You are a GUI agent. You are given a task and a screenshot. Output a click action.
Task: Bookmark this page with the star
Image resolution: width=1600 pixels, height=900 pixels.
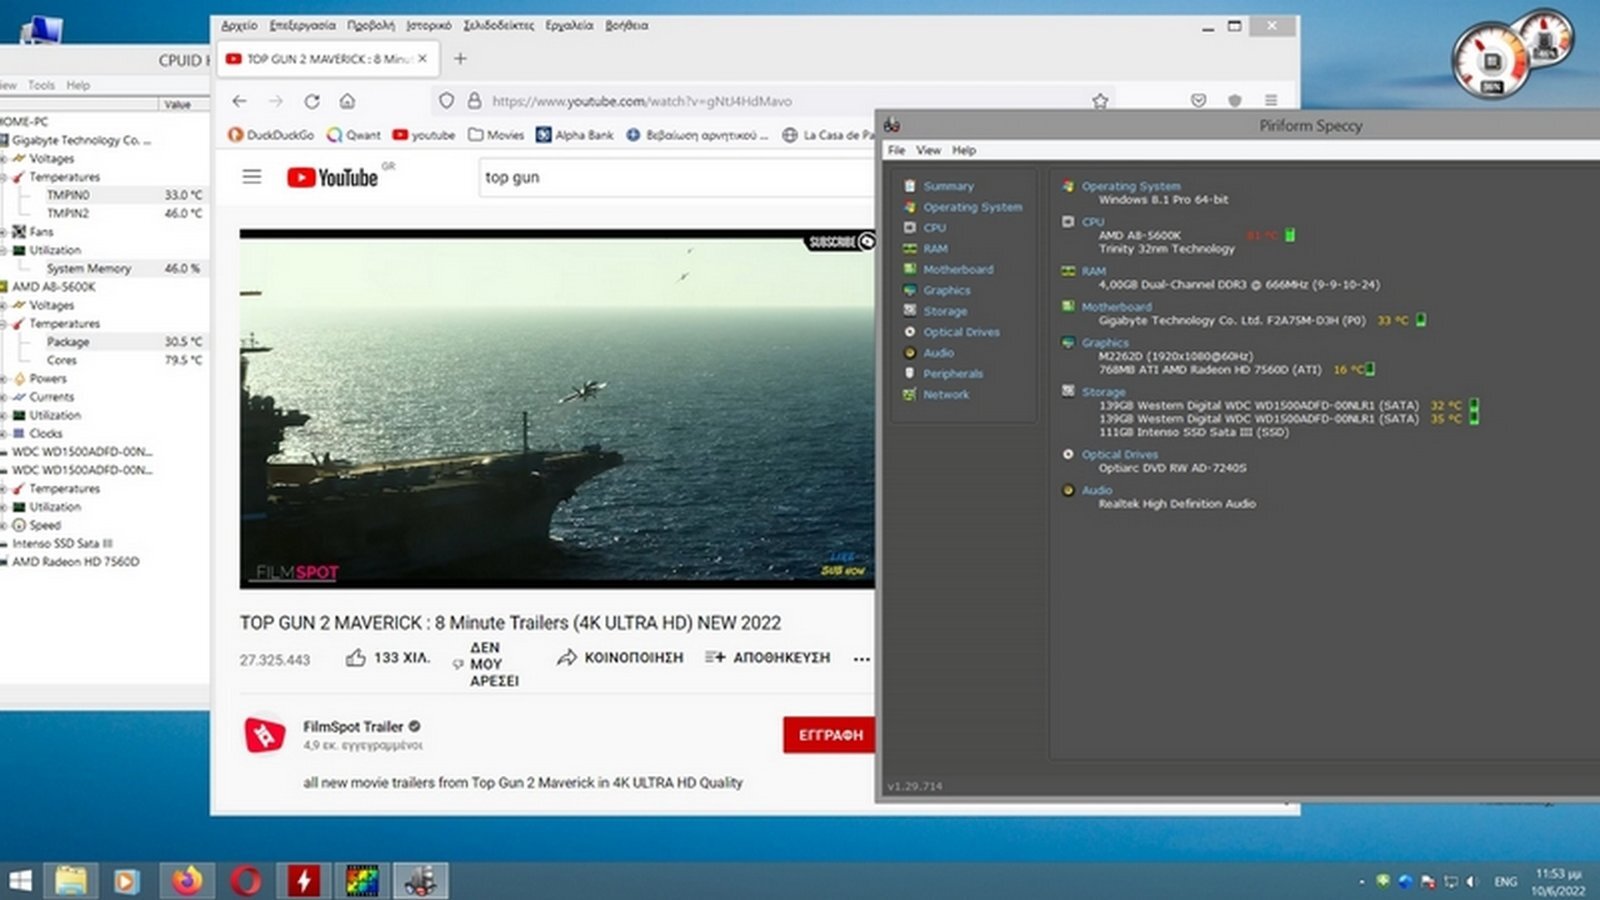(1100, 101)
